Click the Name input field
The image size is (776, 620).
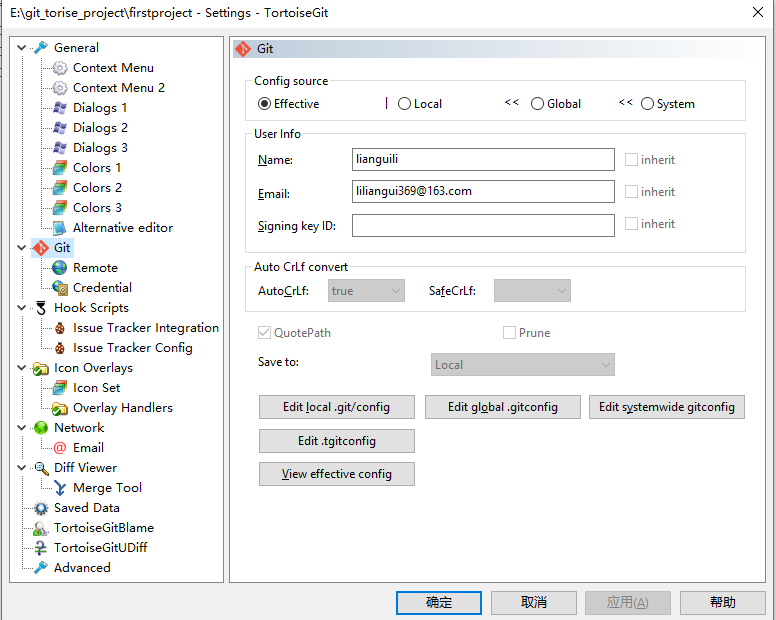484,159
